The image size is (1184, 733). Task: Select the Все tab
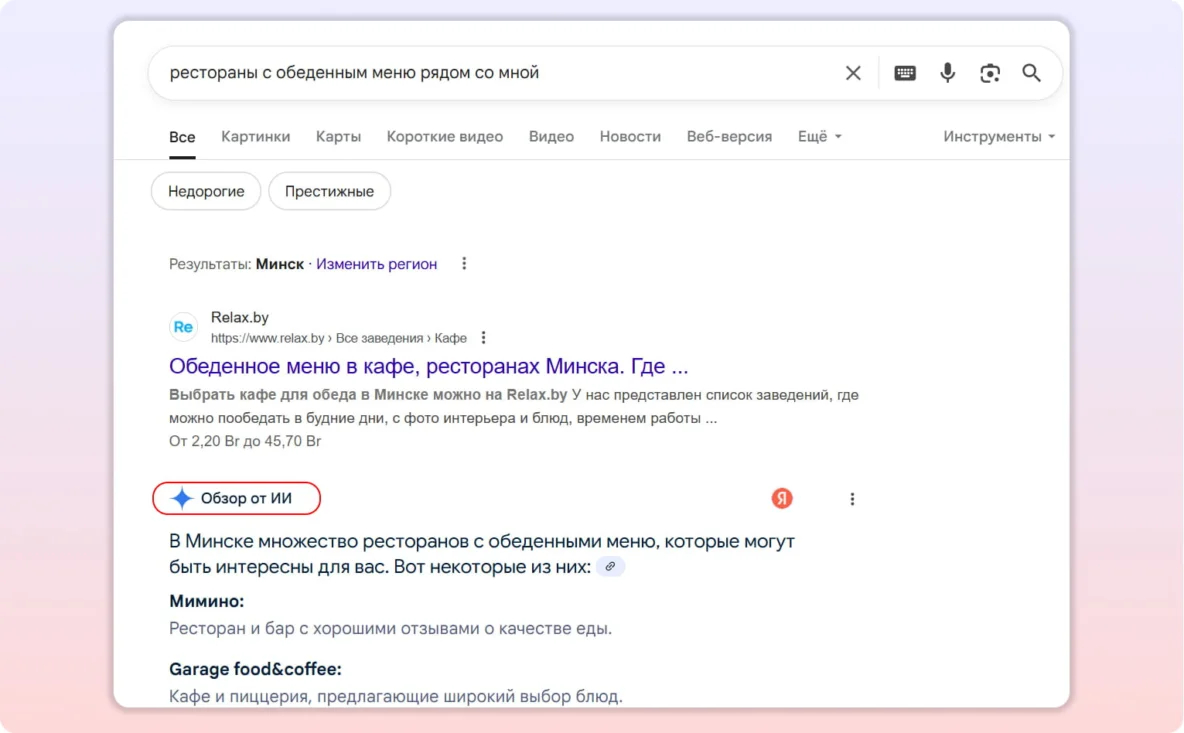[x=182, y=137]
